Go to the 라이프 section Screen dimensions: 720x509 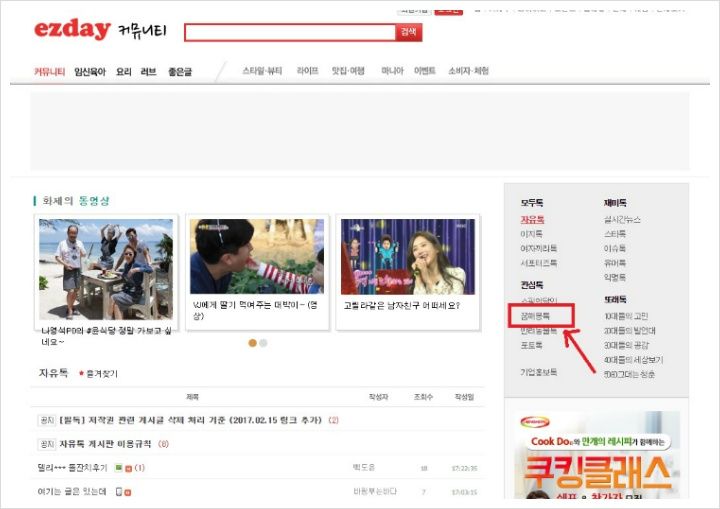(308, 71)
